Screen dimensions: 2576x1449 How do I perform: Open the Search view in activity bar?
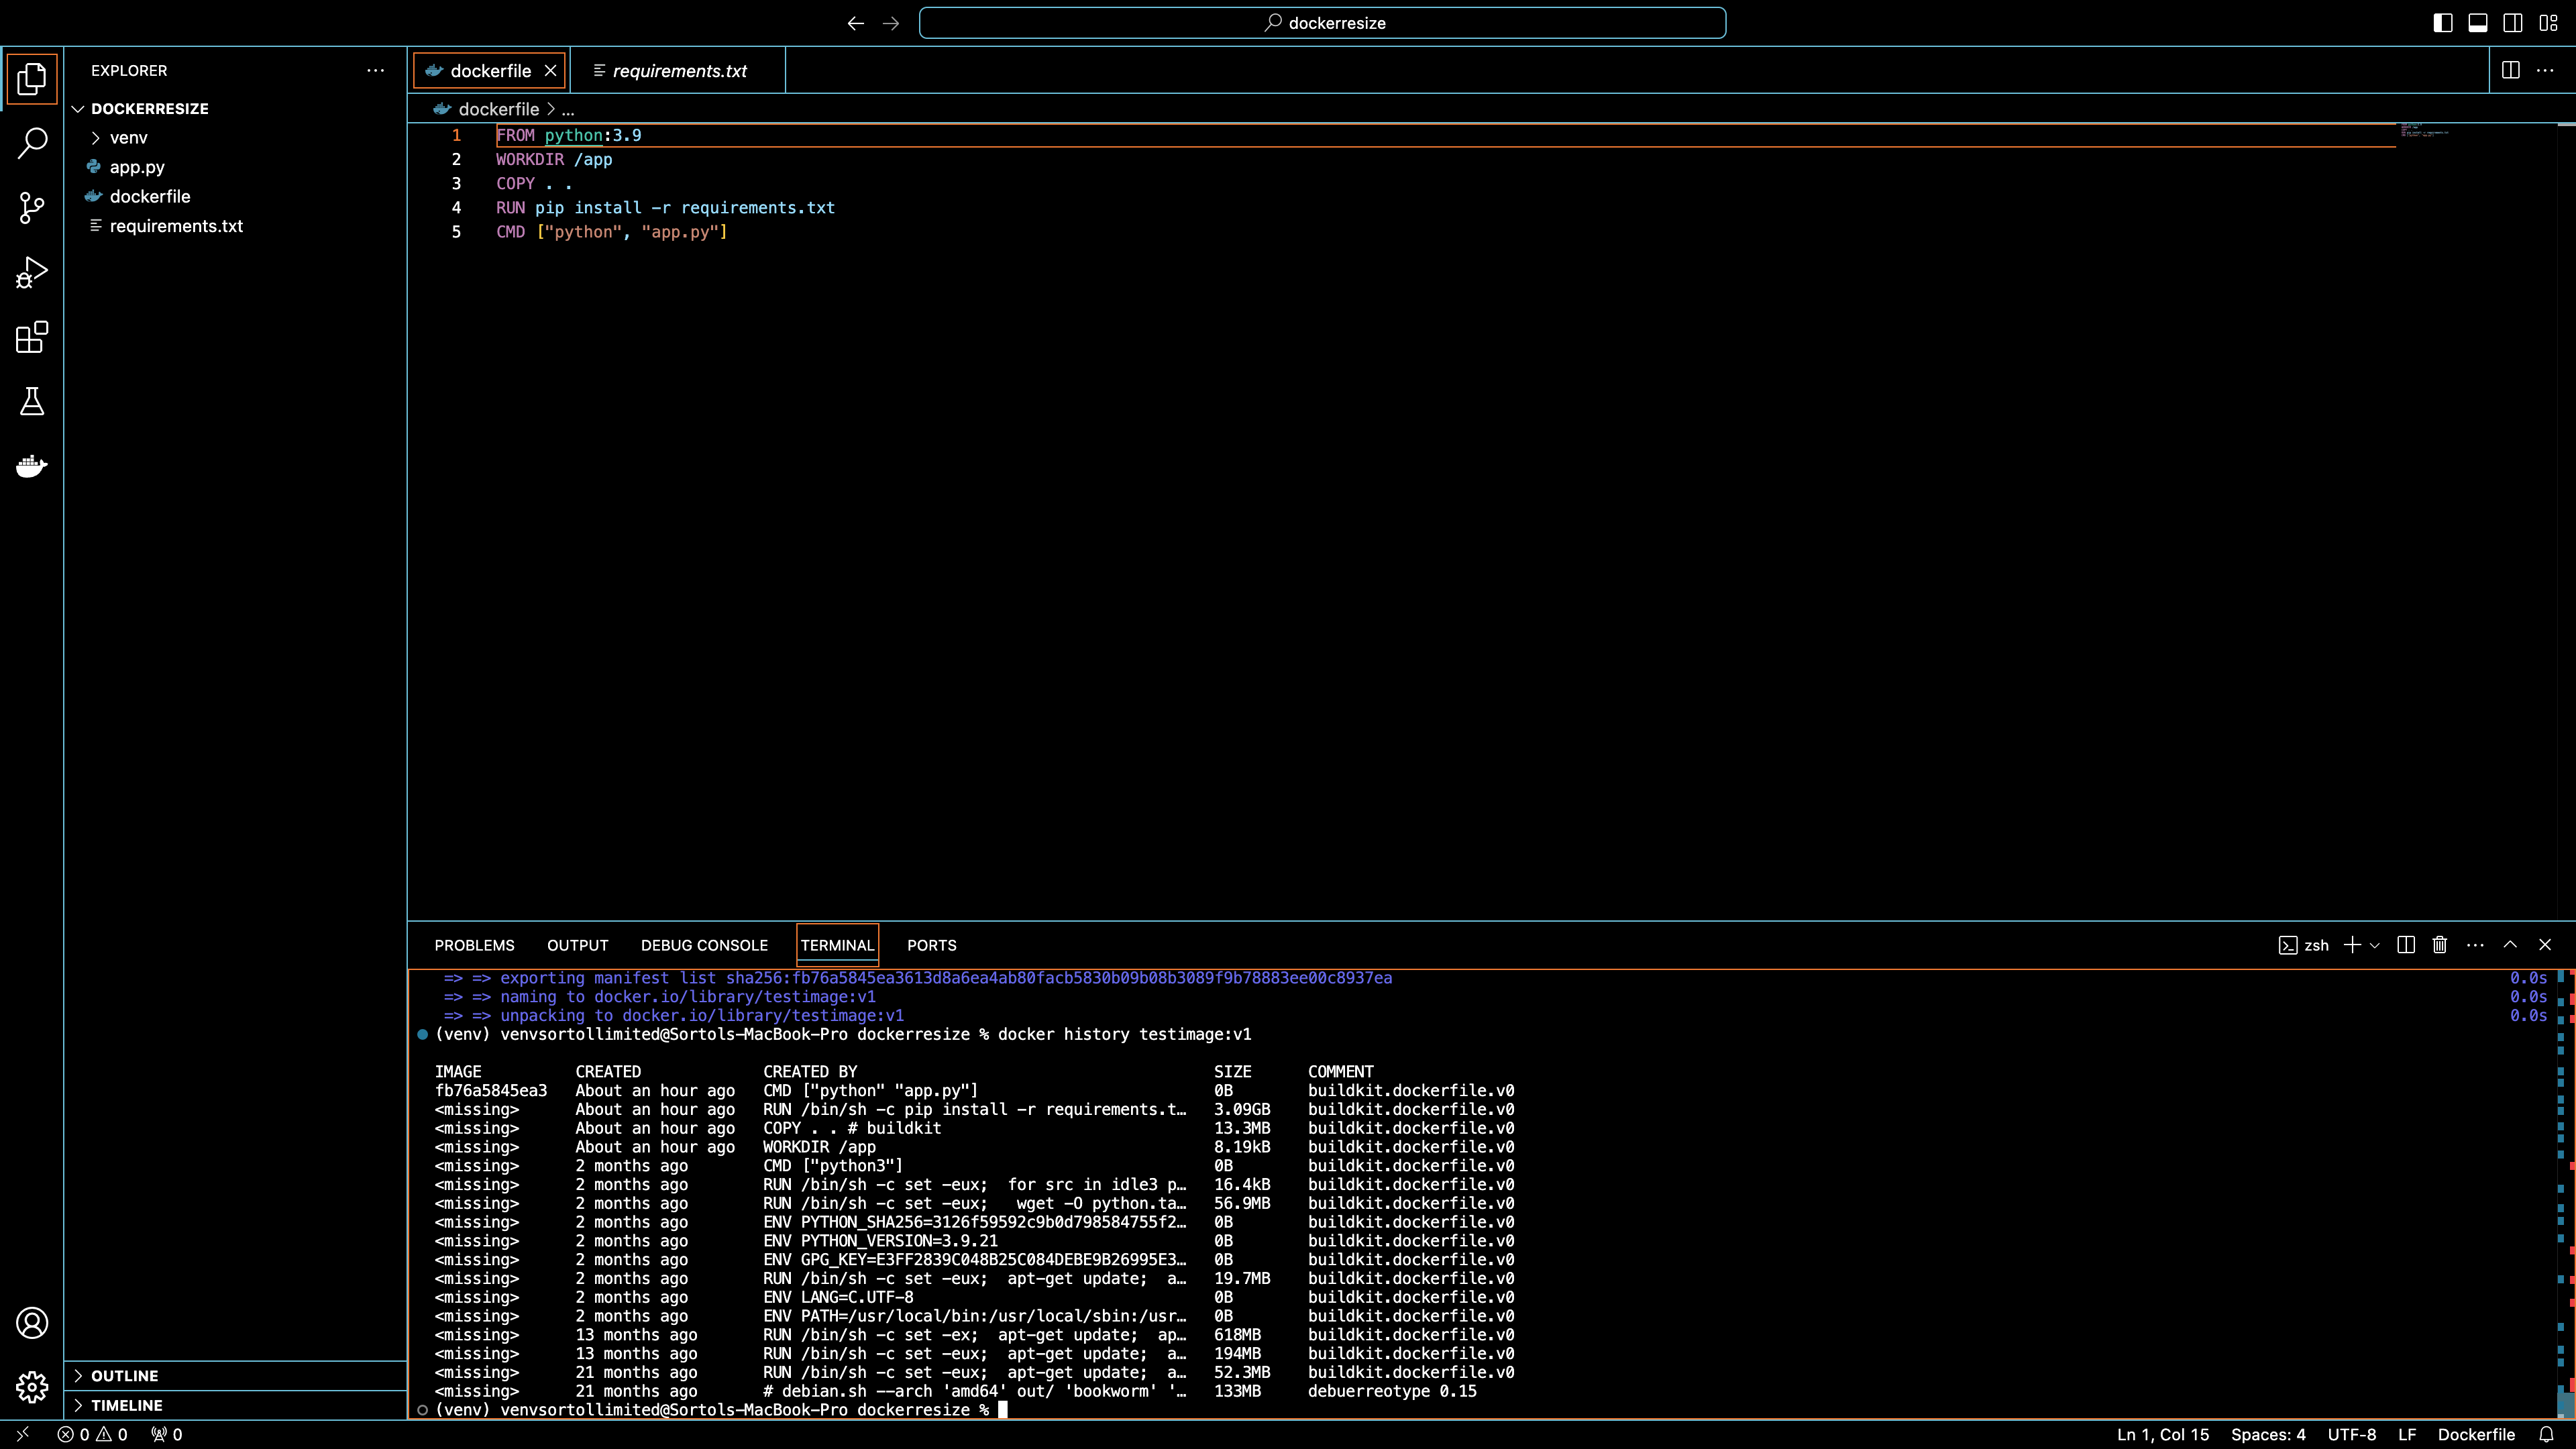pyautogui.click(x=32, y=143)
